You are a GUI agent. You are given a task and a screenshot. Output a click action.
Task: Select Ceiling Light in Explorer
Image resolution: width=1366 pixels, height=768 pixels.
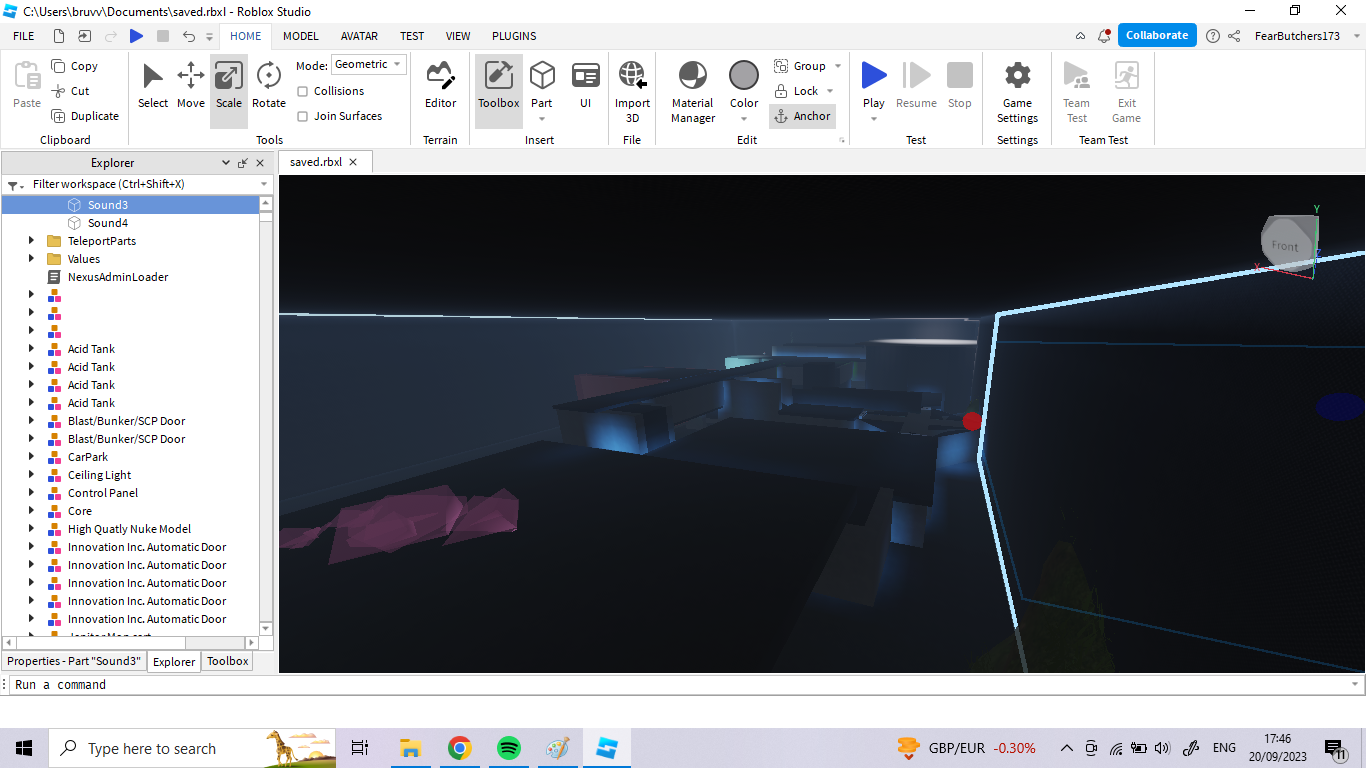pyautogui.click(x=99, y=475)
